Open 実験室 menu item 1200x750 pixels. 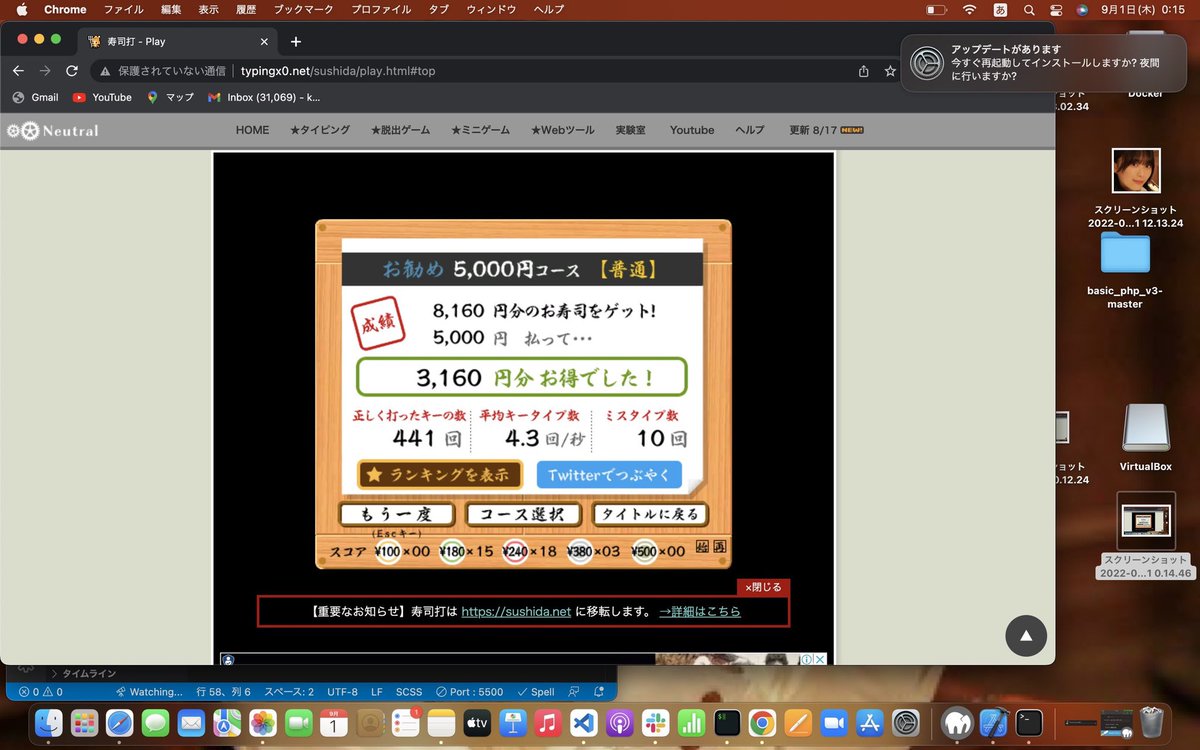point(630,130)
